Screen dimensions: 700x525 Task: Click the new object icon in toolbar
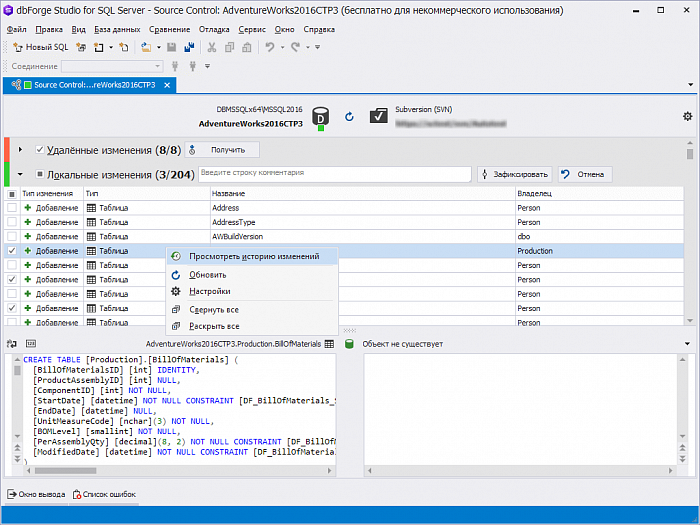(x=99, y=47)
